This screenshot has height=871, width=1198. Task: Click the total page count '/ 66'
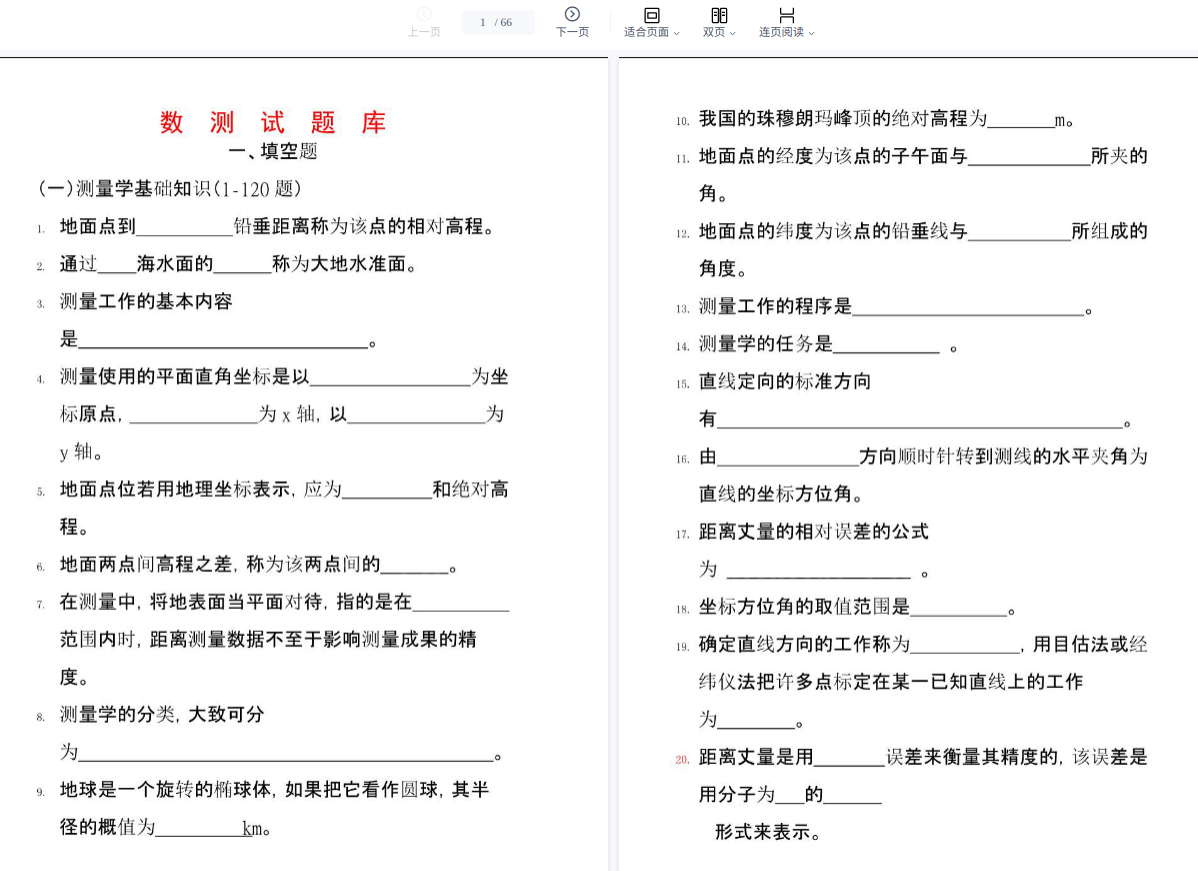click(504, 22)
